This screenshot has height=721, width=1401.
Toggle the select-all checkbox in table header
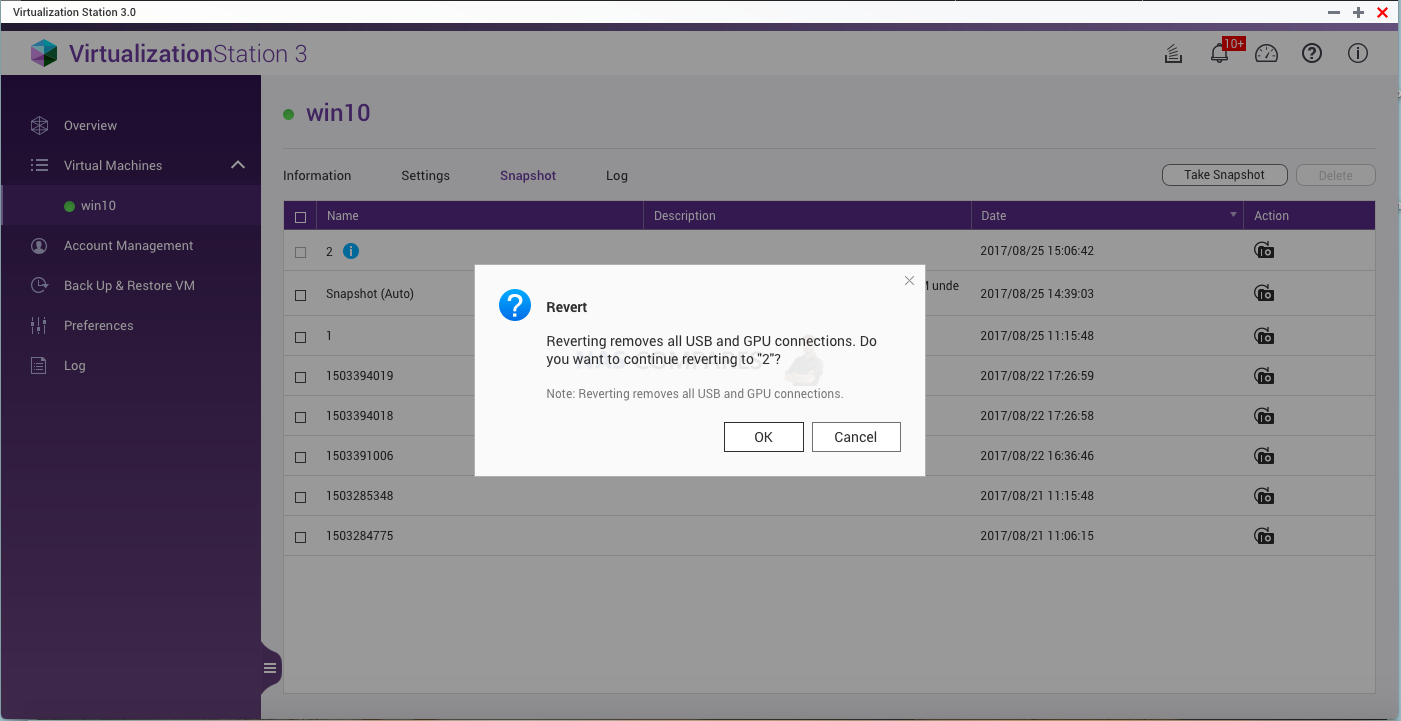point(300,216)
